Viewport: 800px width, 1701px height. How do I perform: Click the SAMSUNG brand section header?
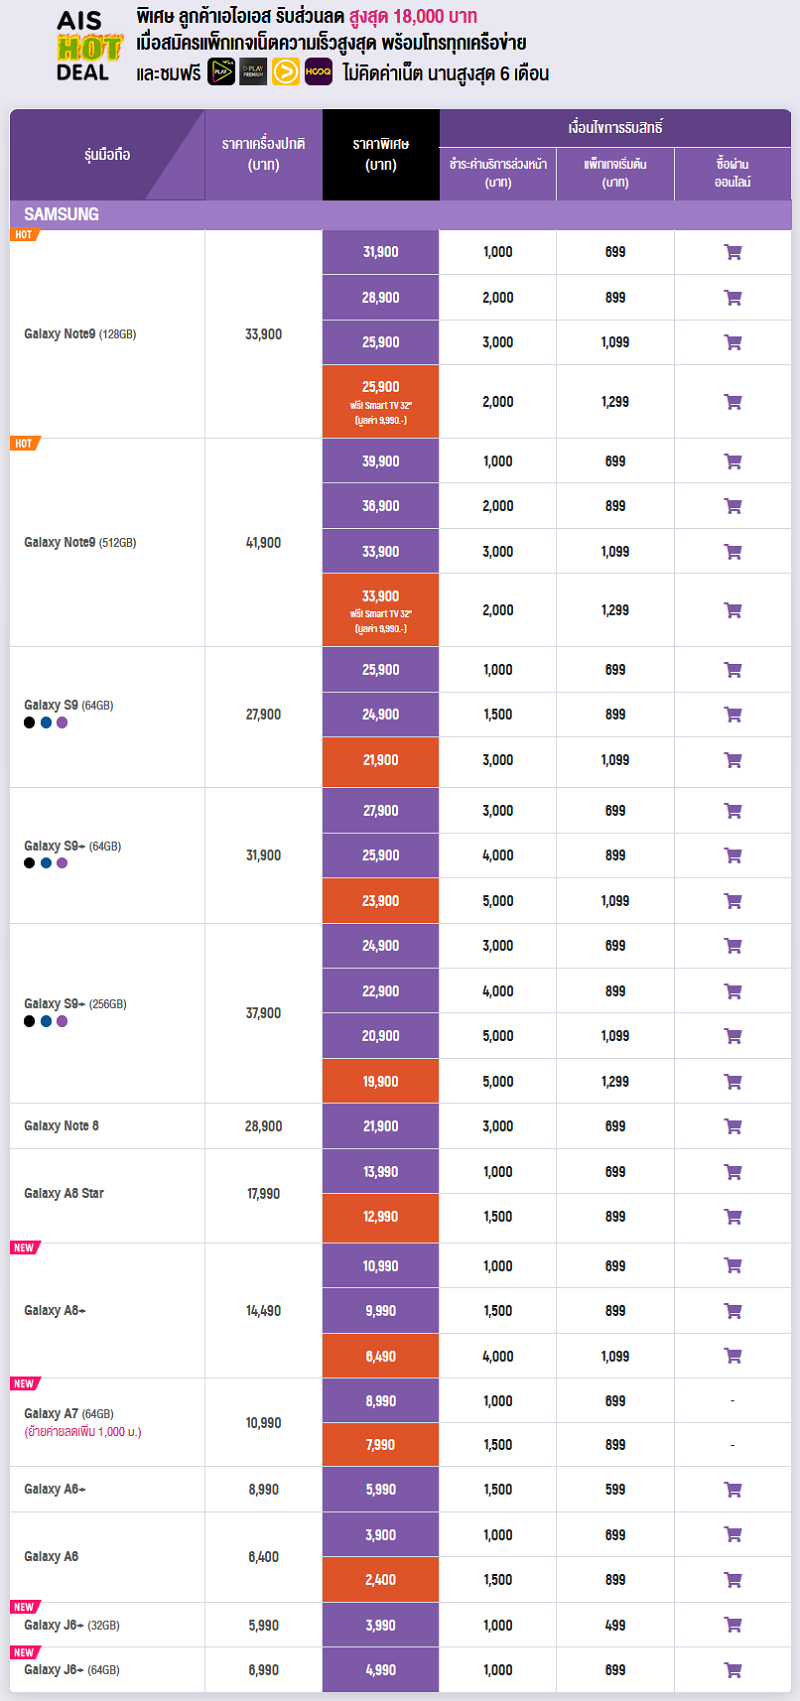pyautogui.click(x=401, y=214)
